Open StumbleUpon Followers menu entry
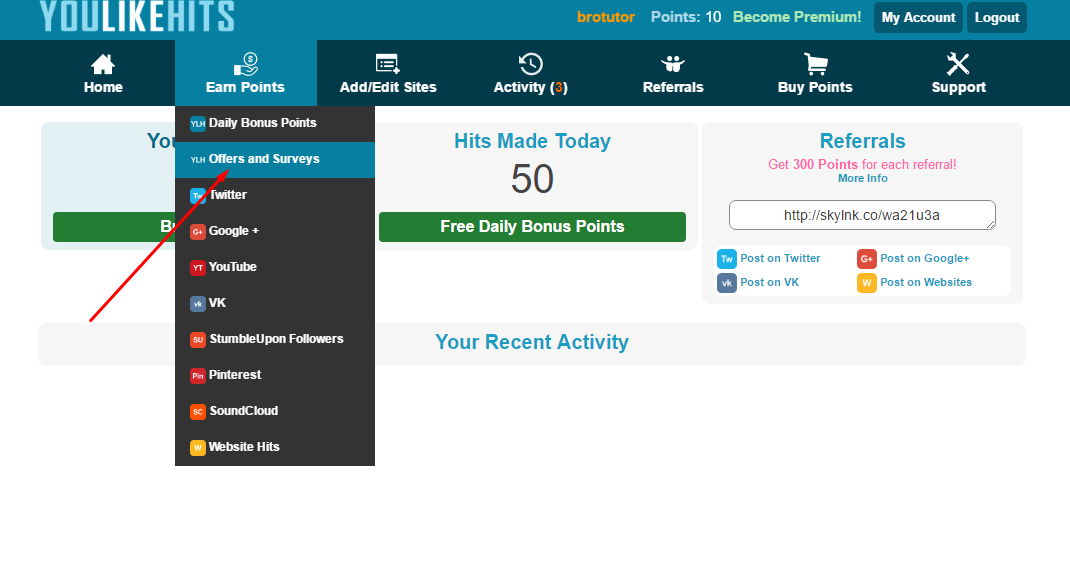This screenshot has width=1070, height=561. [275, 339]
